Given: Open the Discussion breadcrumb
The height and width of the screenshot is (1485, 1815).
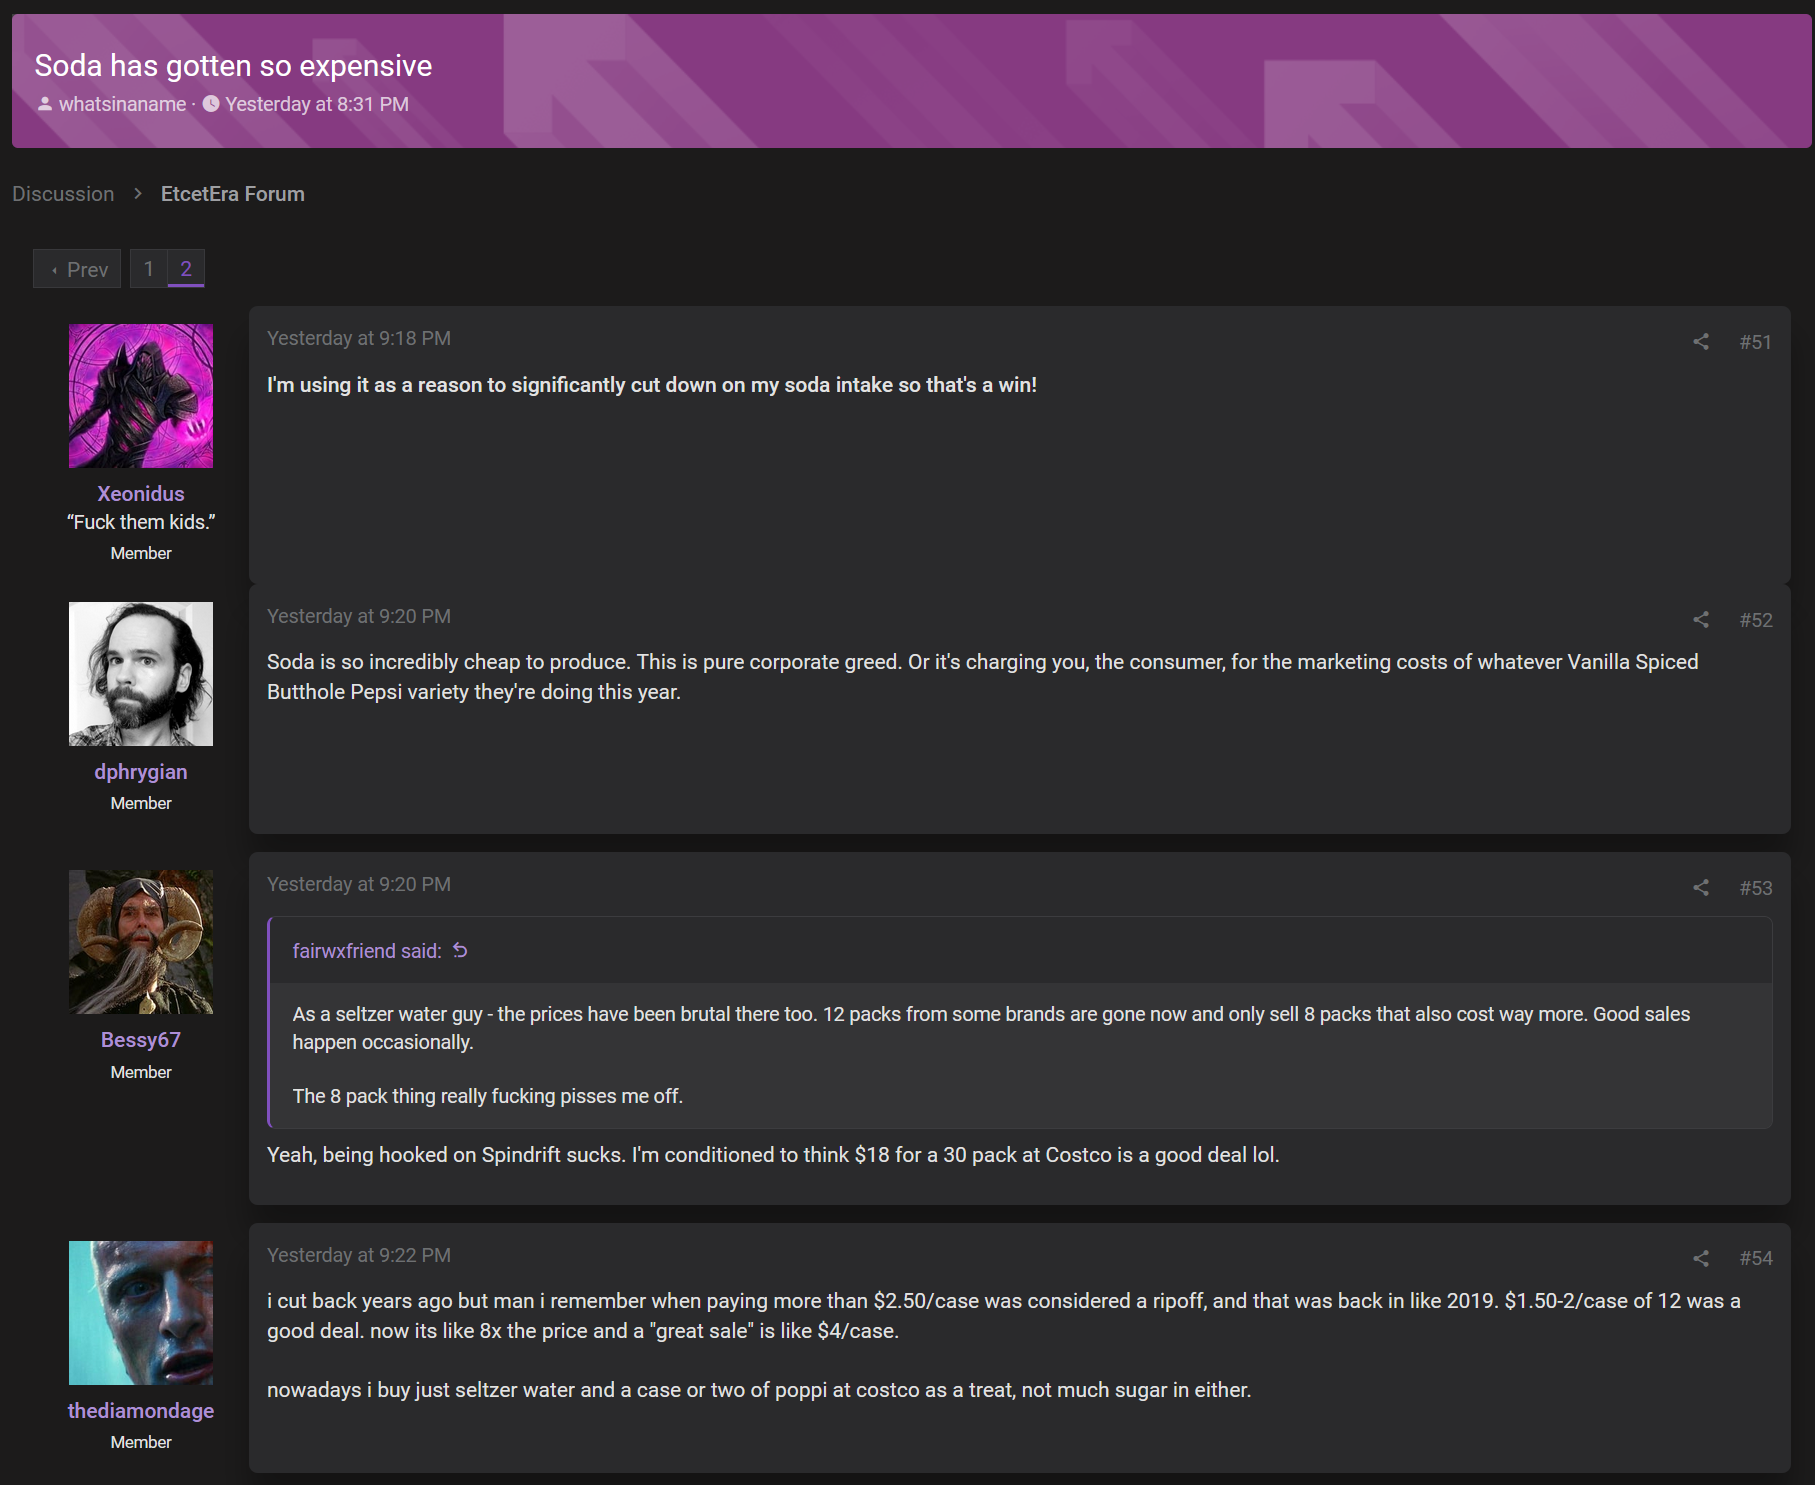Looking at the screenshot, I should [63, 194].
